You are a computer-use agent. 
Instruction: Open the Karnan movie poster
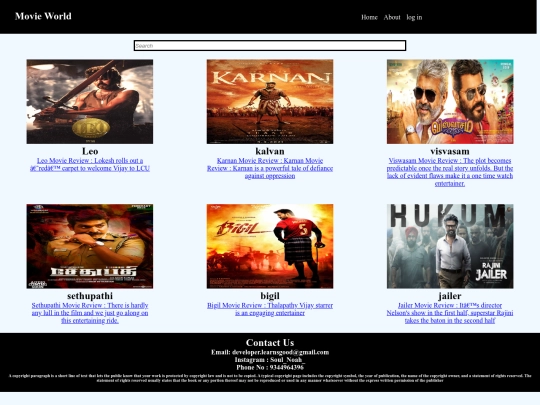click(270, 102)
